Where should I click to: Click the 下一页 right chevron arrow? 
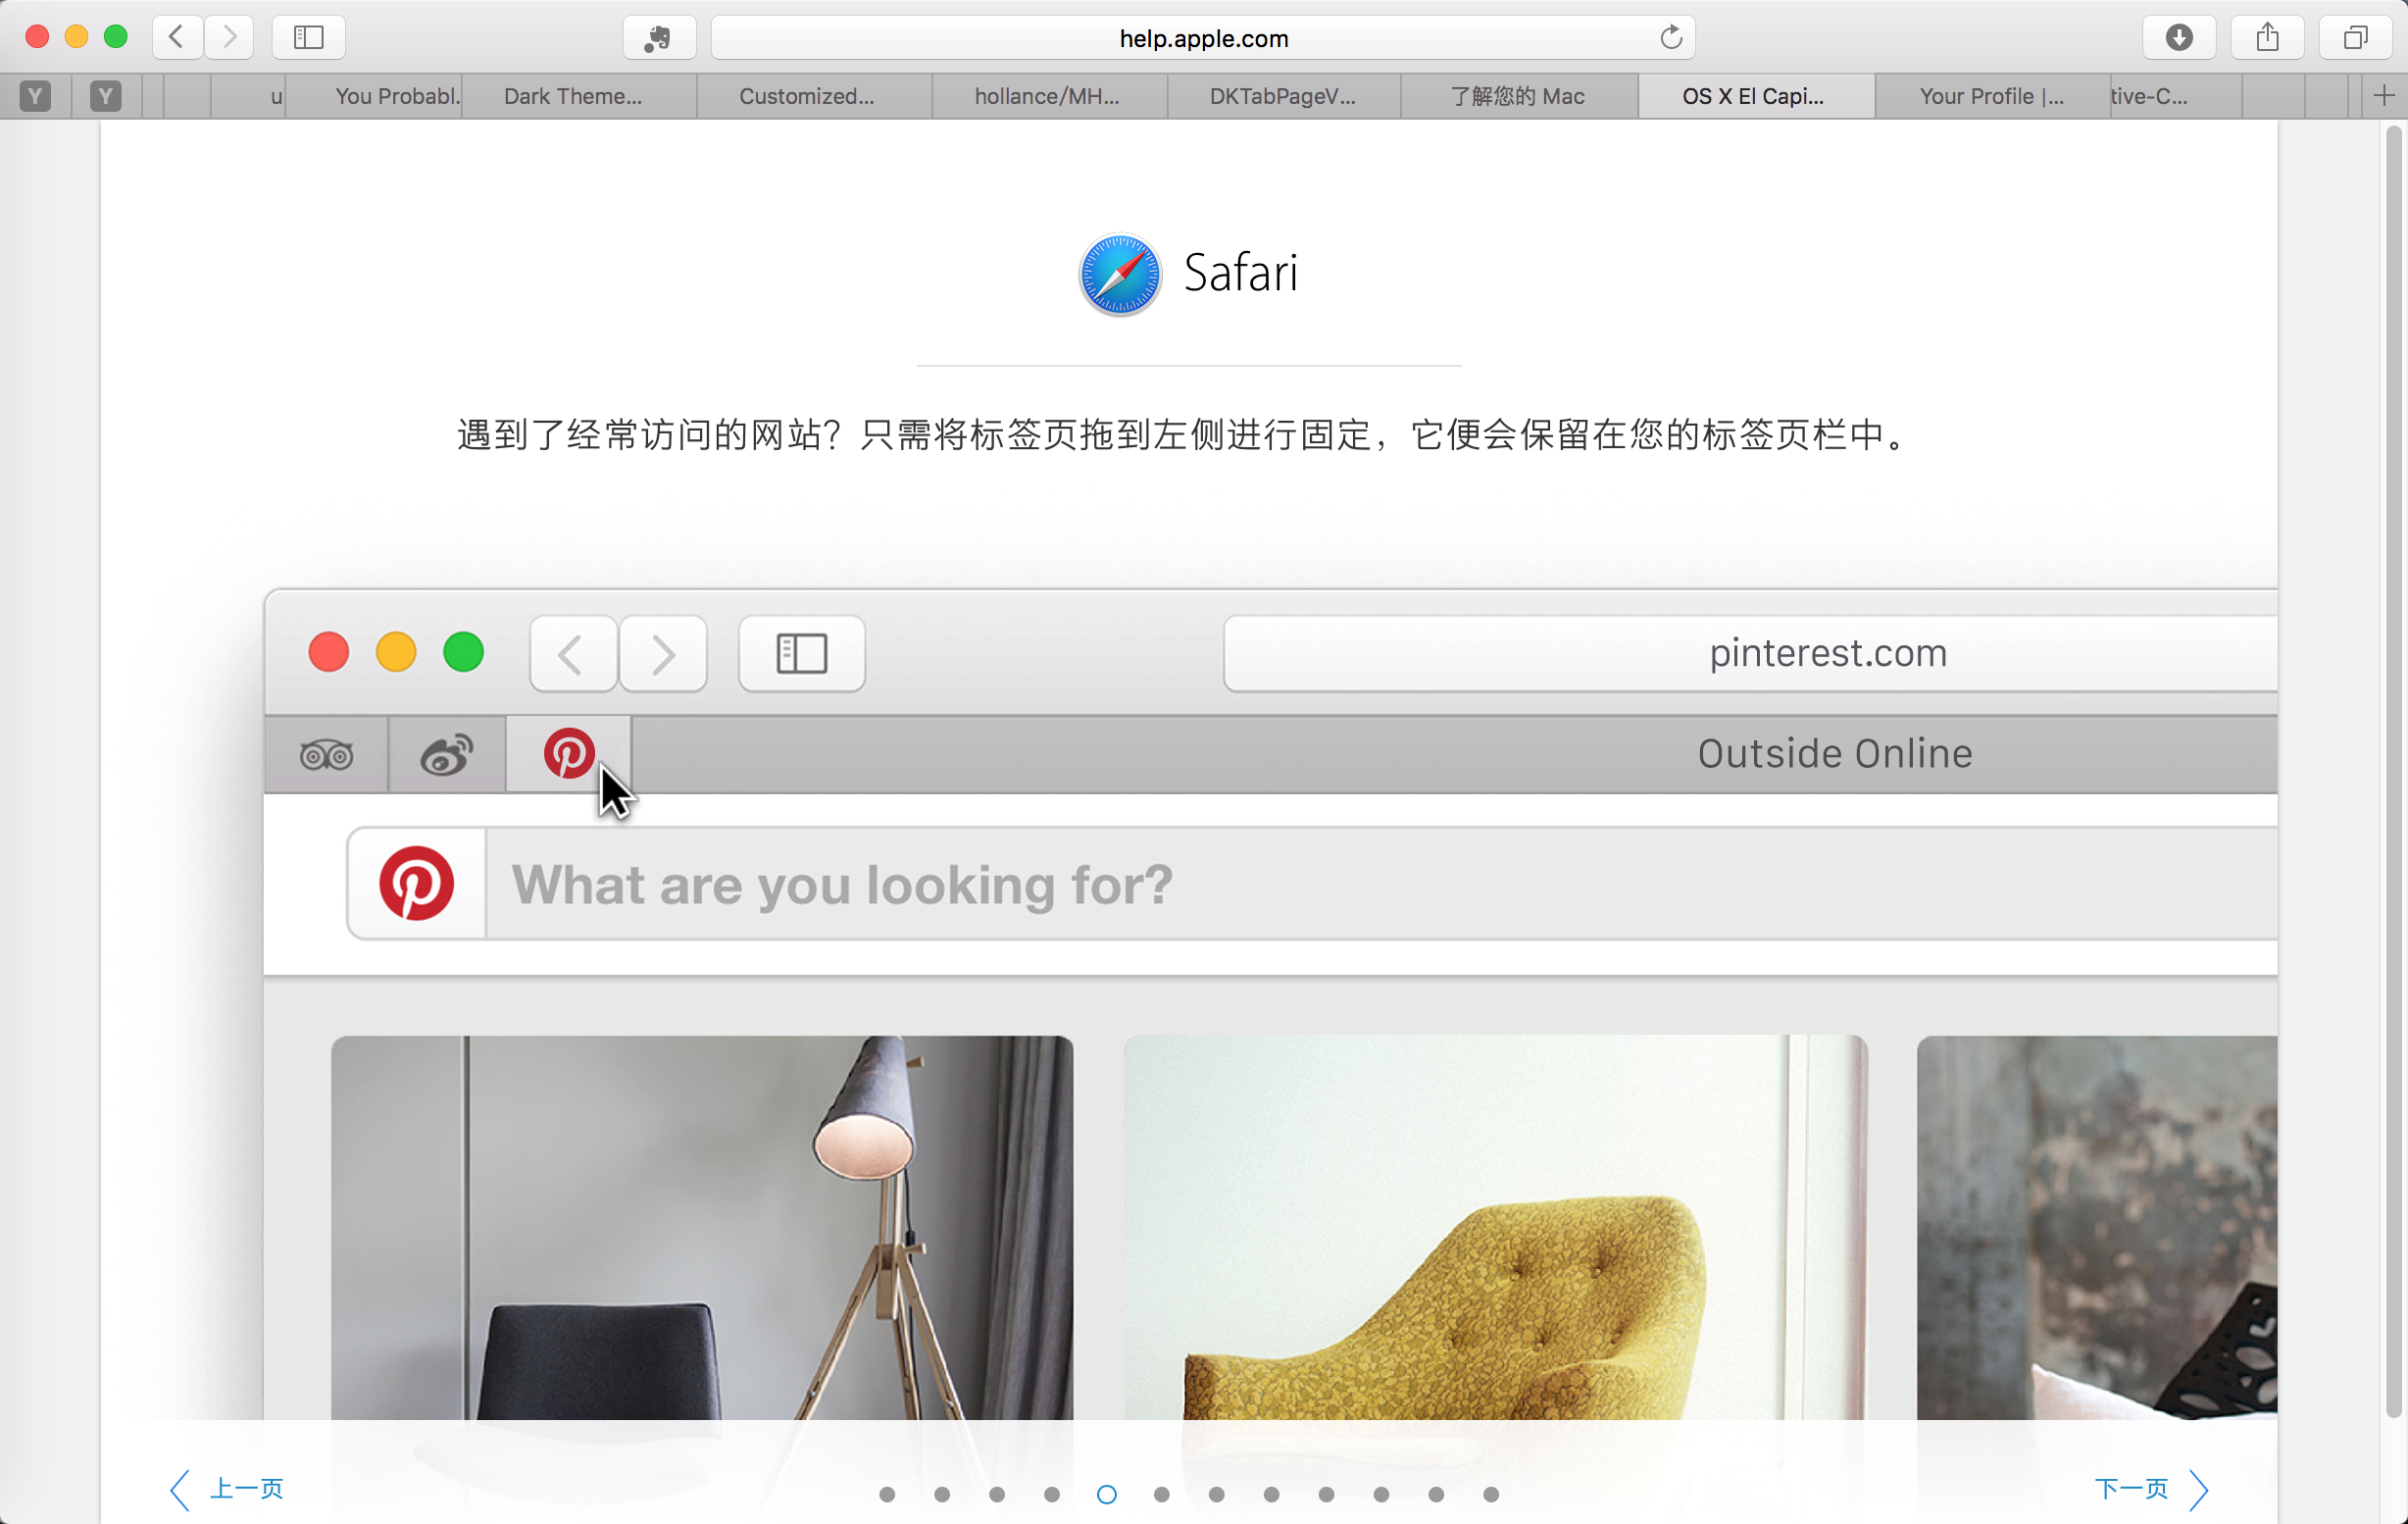click(x=2199, y=1490)
